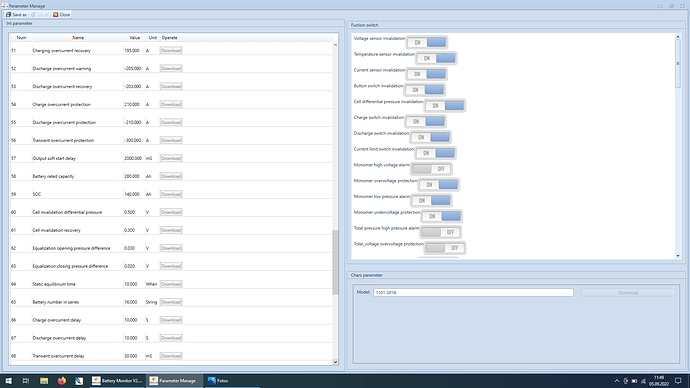Select the Equalization closing pressure difference row
The height and width of the screenshot is (388, 690).
click(171, 266)
